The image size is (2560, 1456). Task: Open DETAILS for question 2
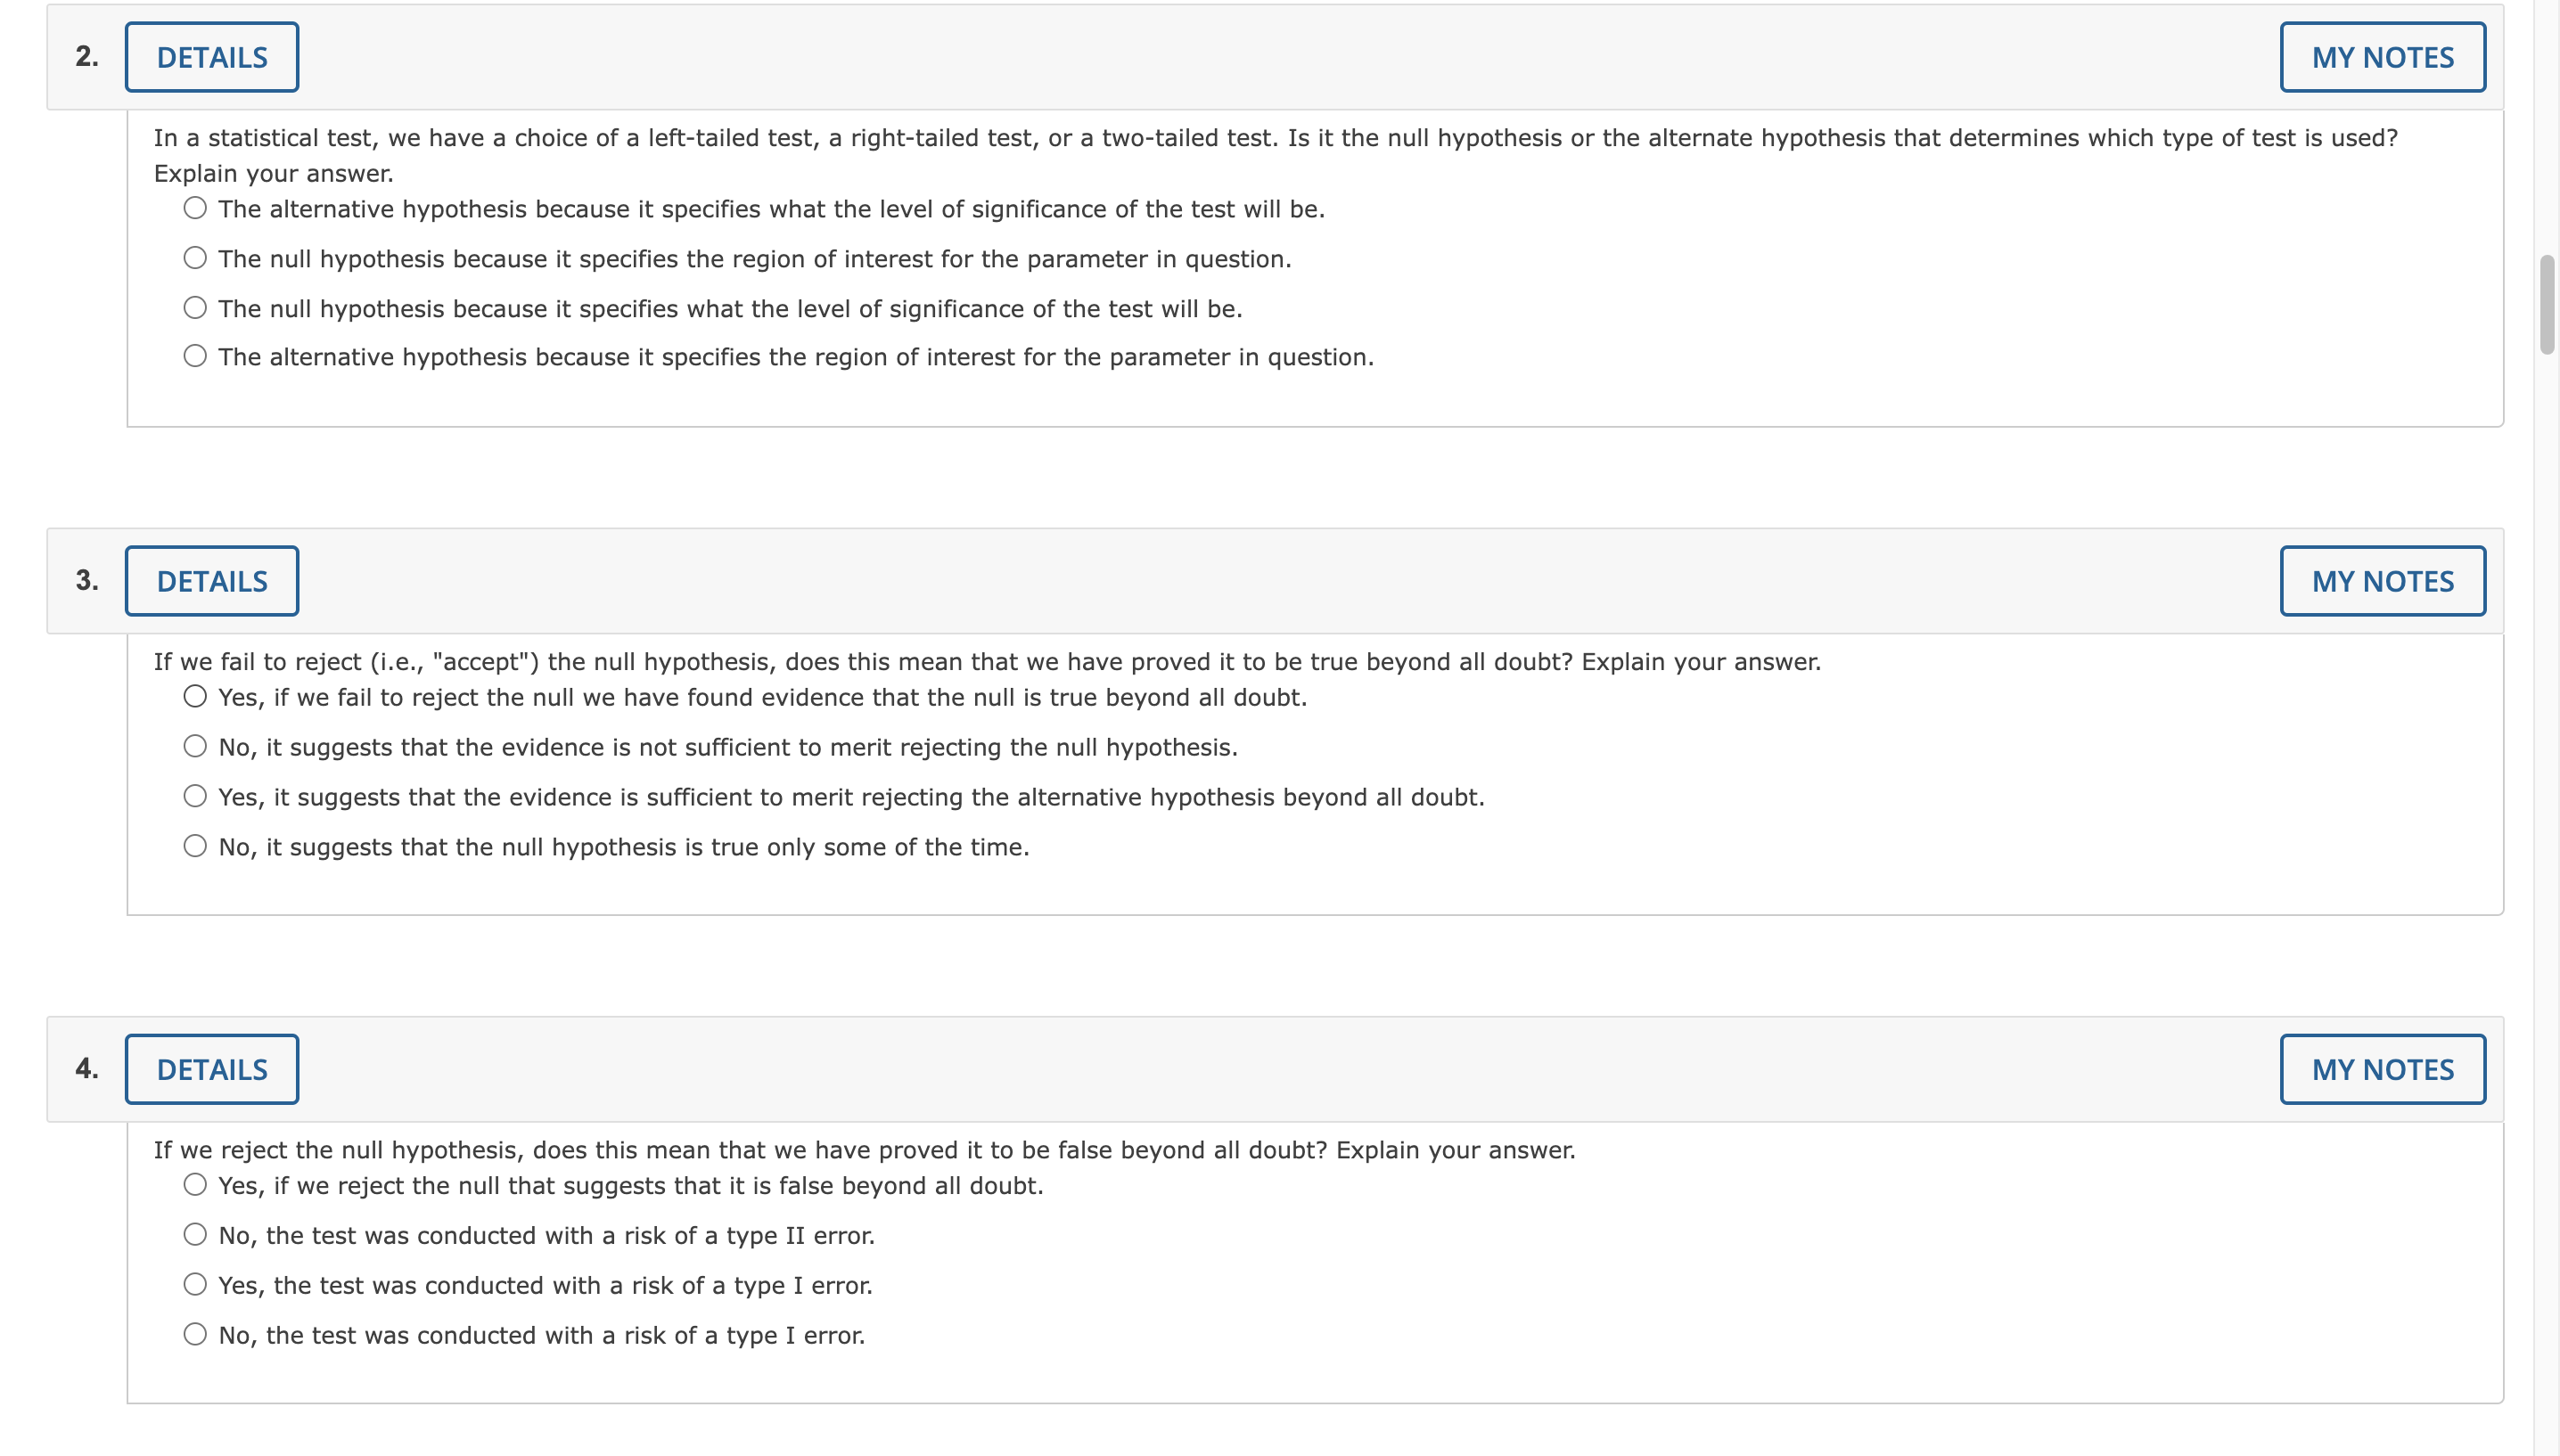click(211, 57)
